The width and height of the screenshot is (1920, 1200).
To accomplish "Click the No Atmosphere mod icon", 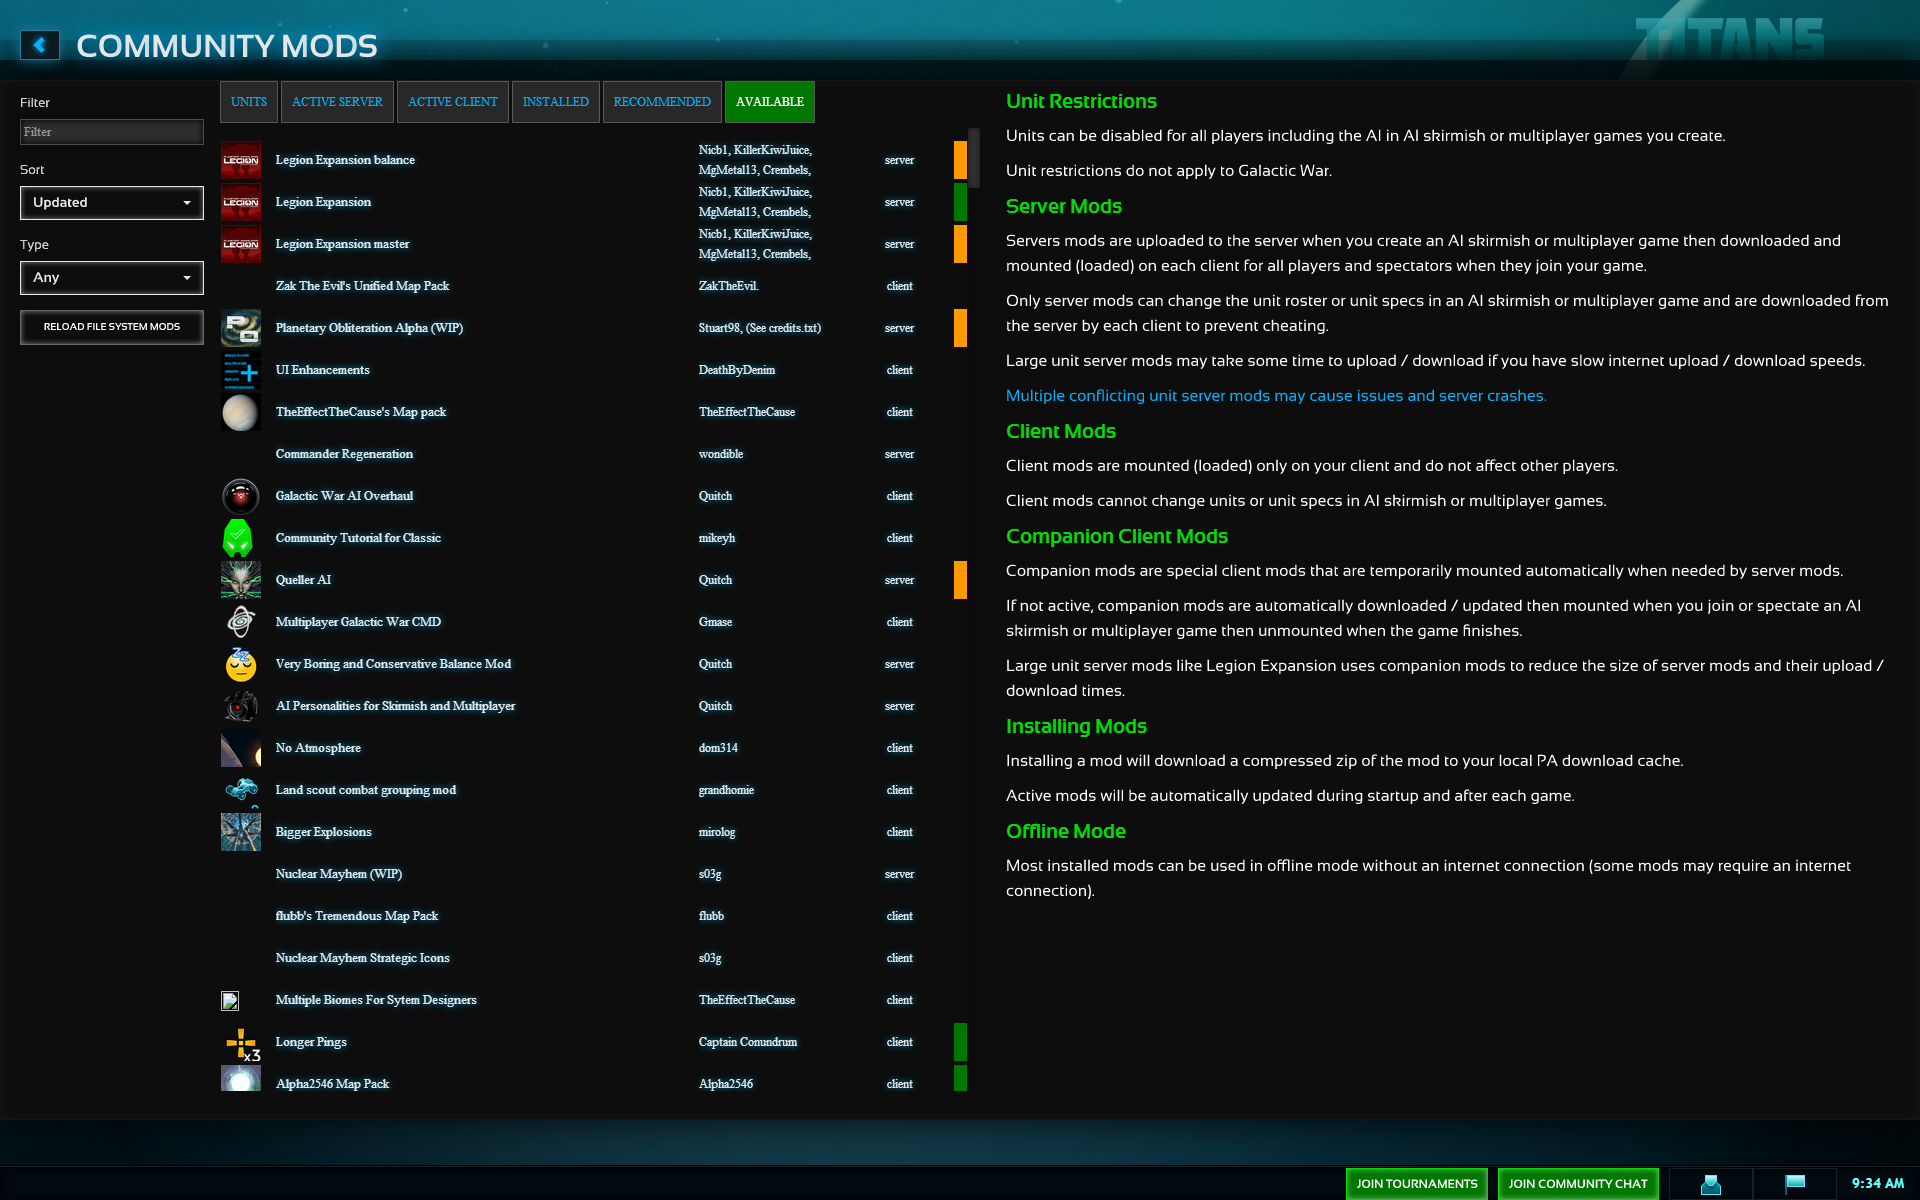I will [x=240, y=748].
